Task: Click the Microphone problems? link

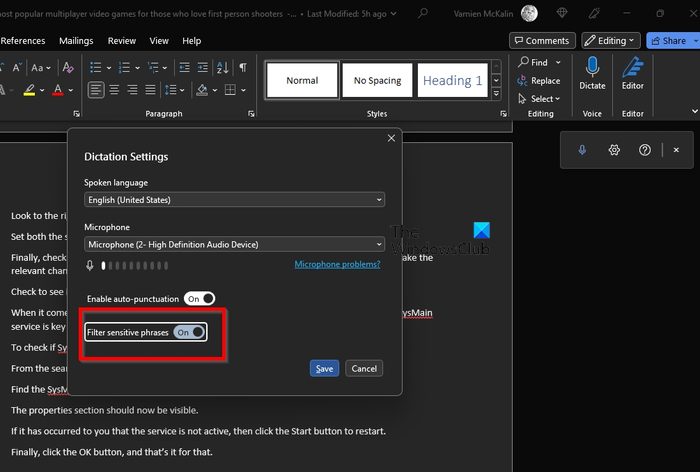Action: [x=337, y=264]
